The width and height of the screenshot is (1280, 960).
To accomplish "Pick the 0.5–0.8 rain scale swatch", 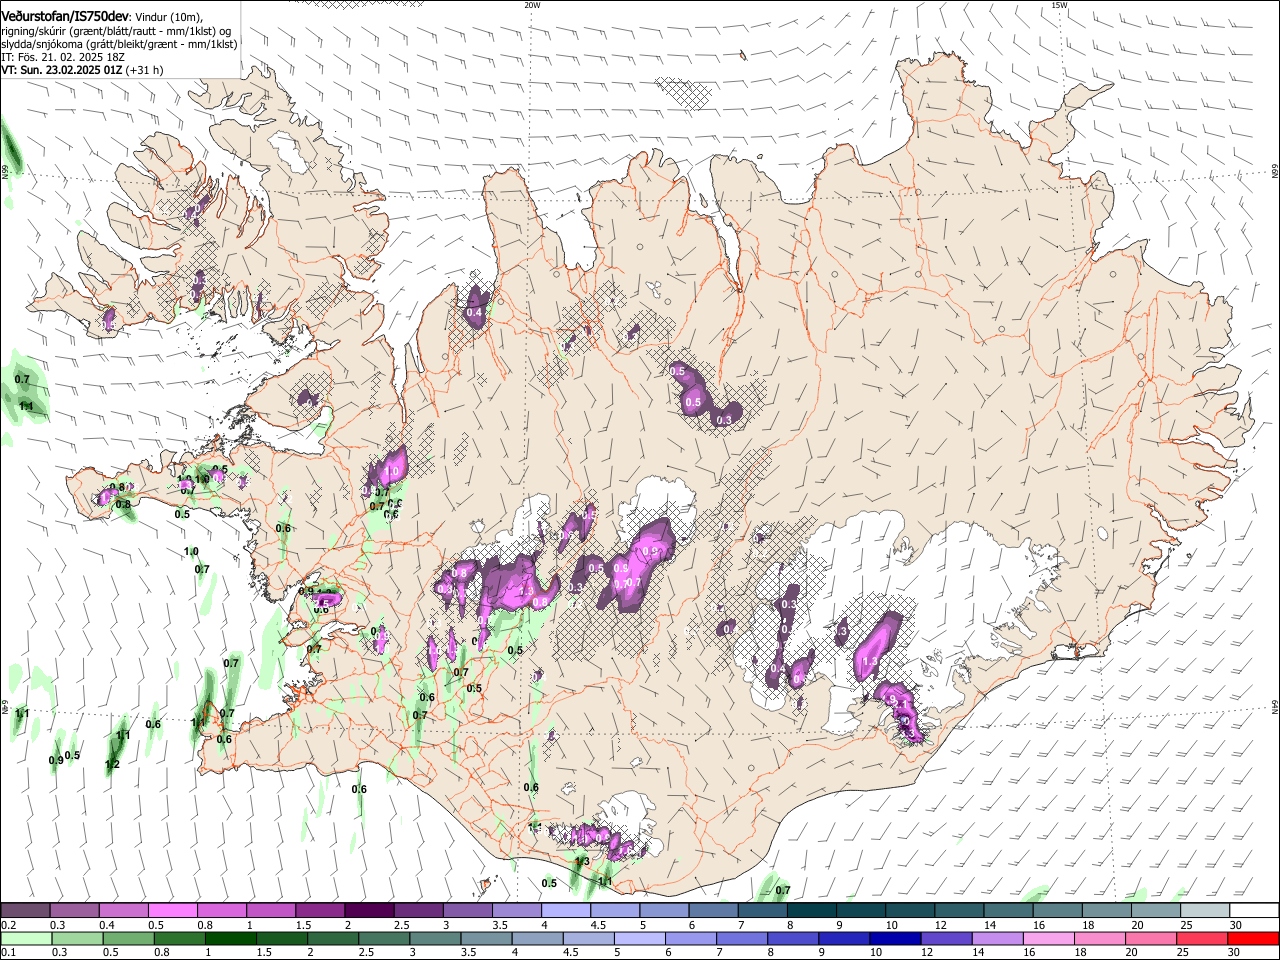I will click(128, 938).
